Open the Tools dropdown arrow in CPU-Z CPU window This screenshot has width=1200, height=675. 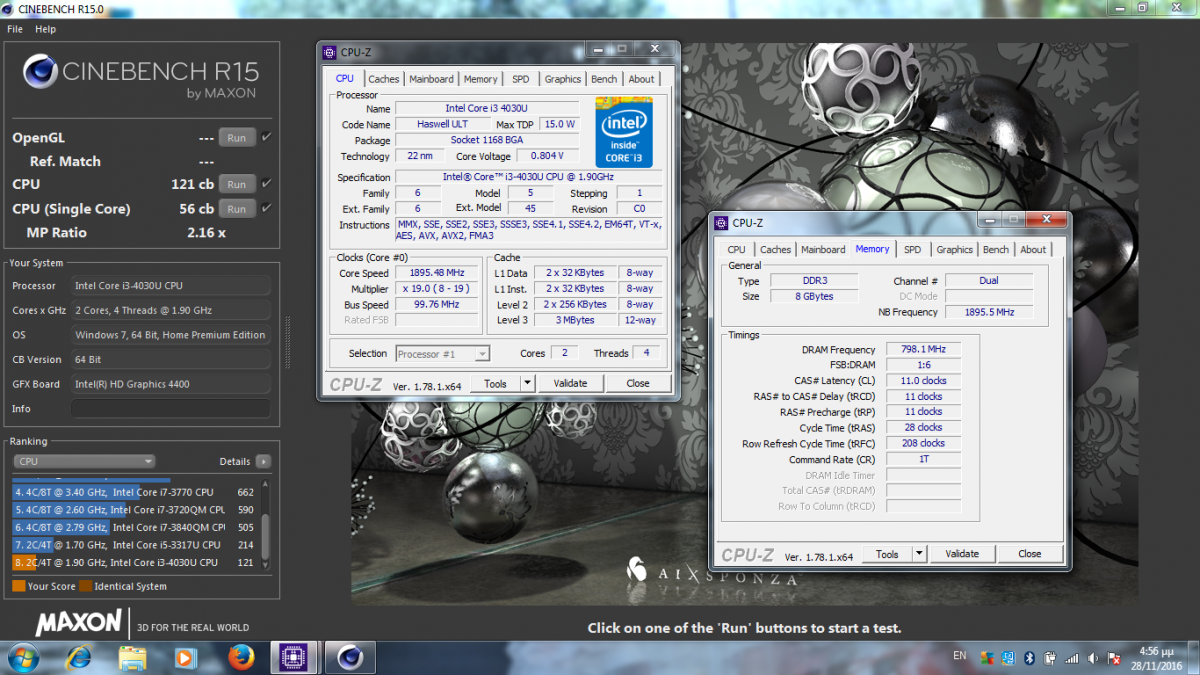click(528, 383)
